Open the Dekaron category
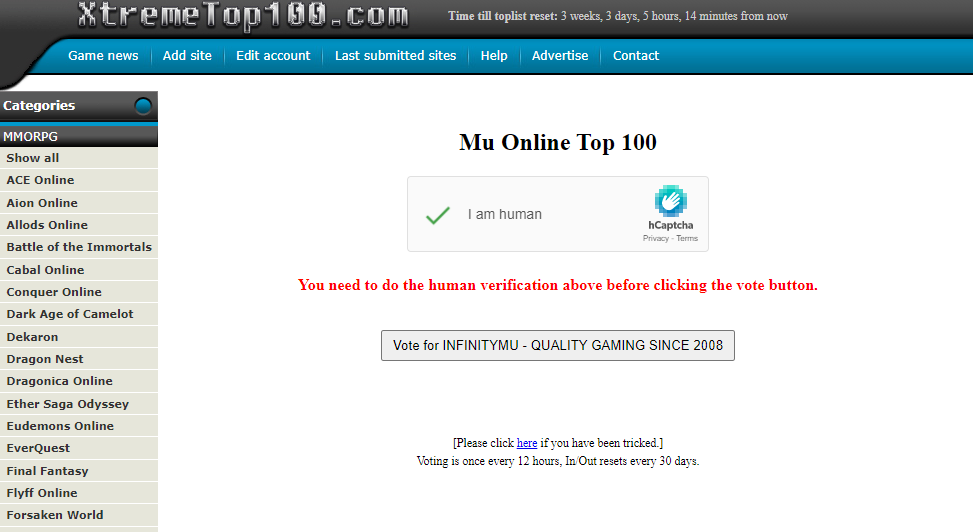This screenshot has height=532, width=973. [x=79, y=337]
